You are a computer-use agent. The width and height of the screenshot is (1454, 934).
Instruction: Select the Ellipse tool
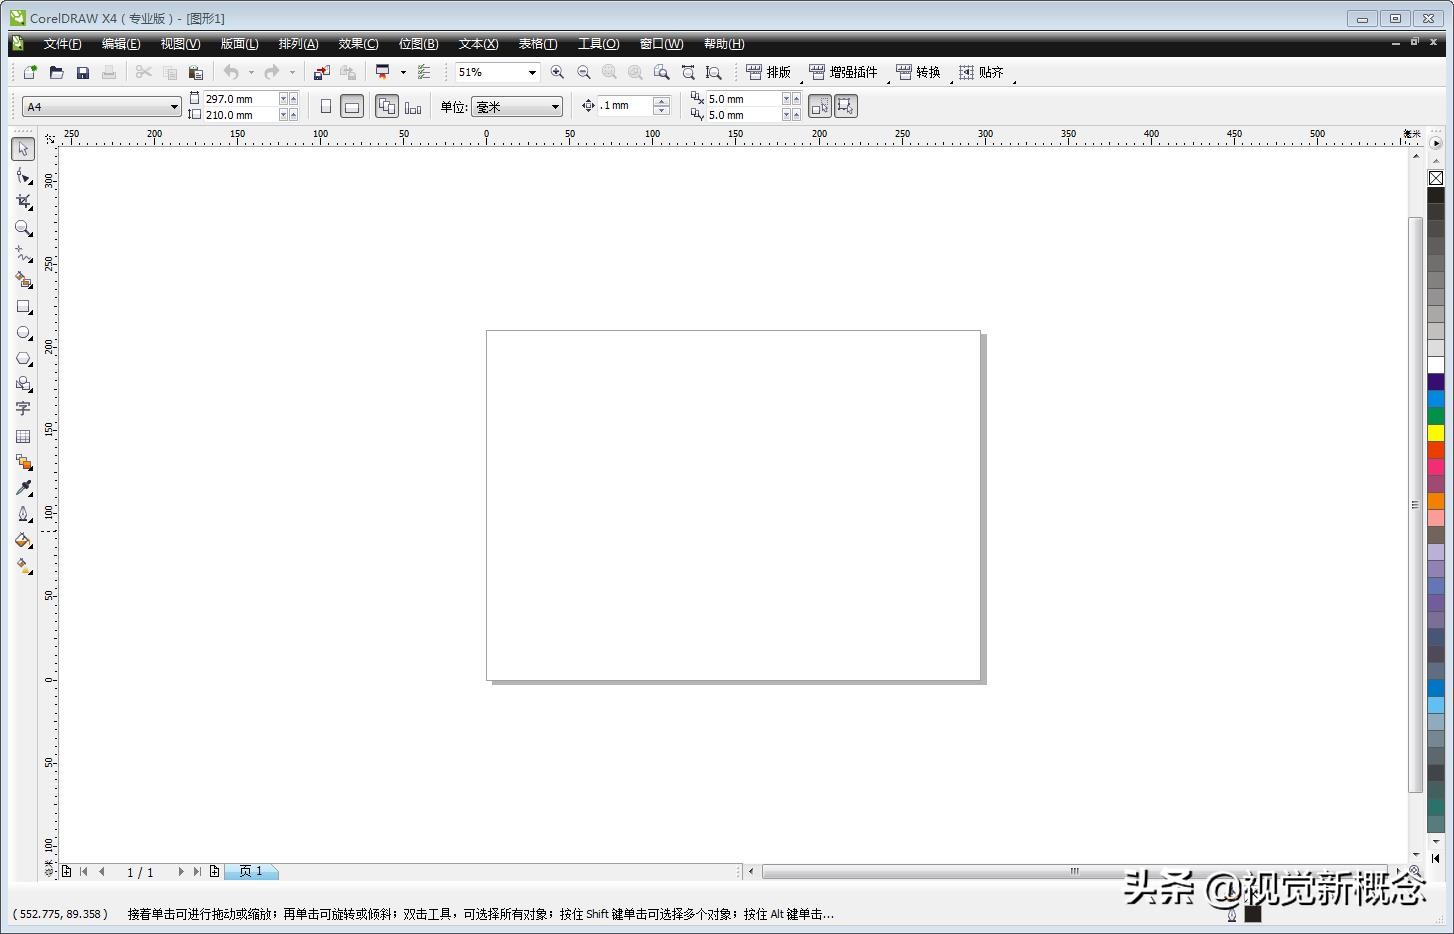coord(23,333)
